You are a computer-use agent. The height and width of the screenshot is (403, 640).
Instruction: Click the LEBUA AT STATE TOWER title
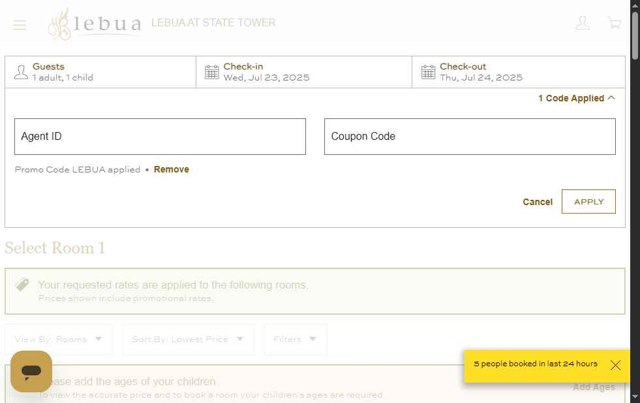tap(213, 22)
